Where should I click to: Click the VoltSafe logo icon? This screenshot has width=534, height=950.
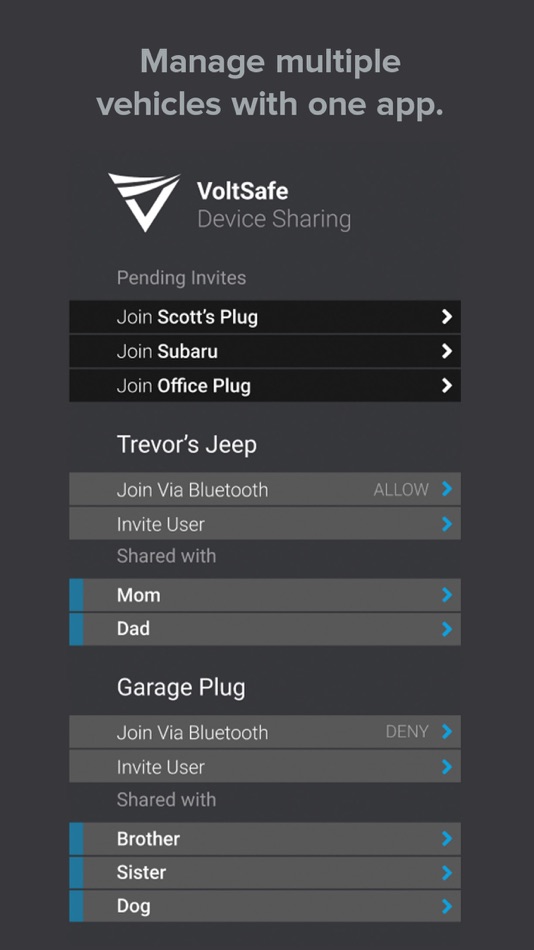(x=144, y=202)
